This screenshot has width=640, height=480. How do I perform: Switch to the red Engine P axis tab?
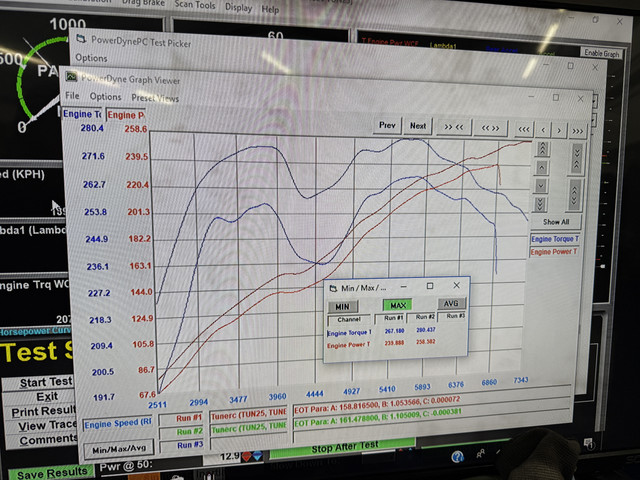(126, 115)
